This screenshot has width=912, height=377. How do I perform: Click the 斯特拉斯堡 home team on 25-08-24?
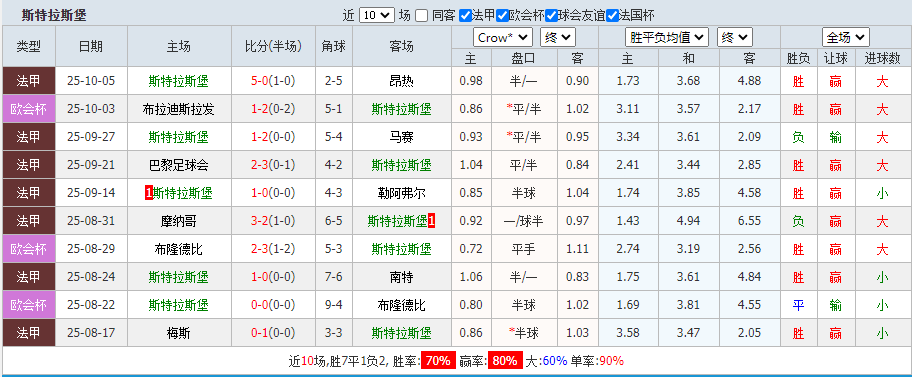tap(179, 277)
